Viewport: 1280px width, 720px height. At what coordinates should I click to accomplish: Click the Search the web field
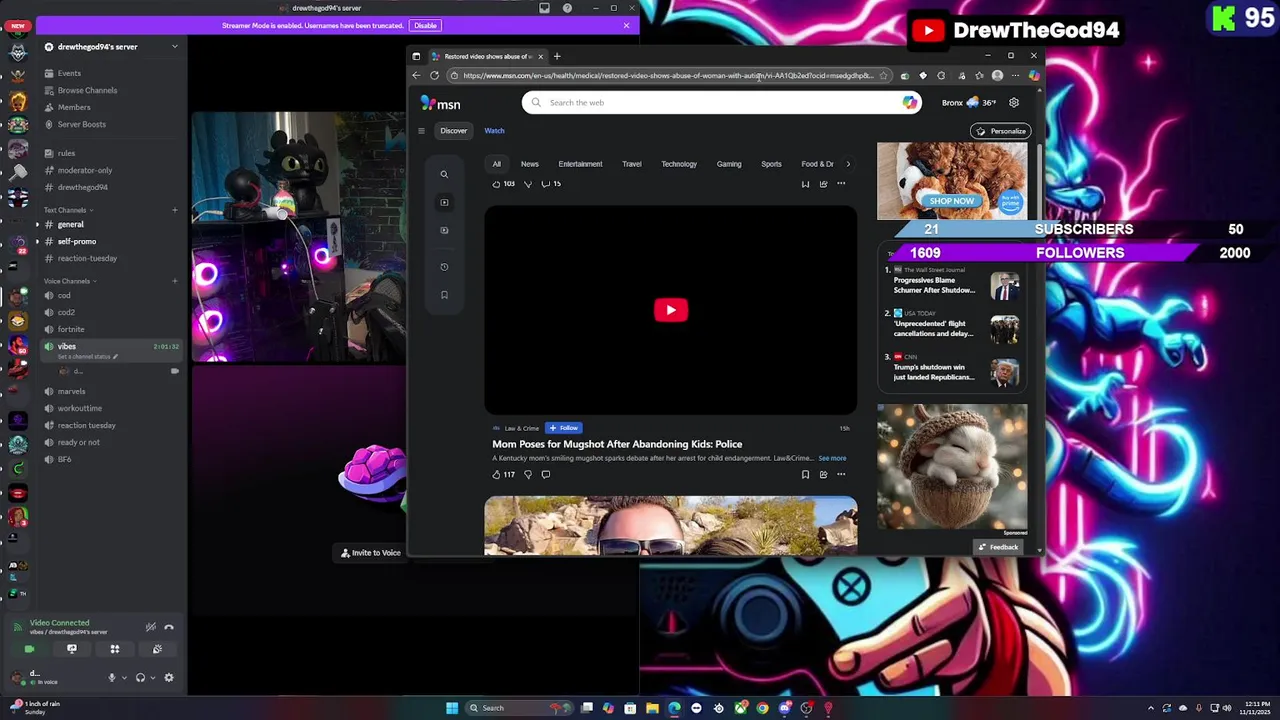720,102
